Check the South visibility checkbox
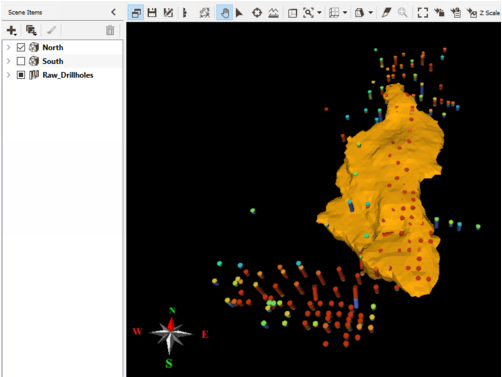 pos(21,61)
